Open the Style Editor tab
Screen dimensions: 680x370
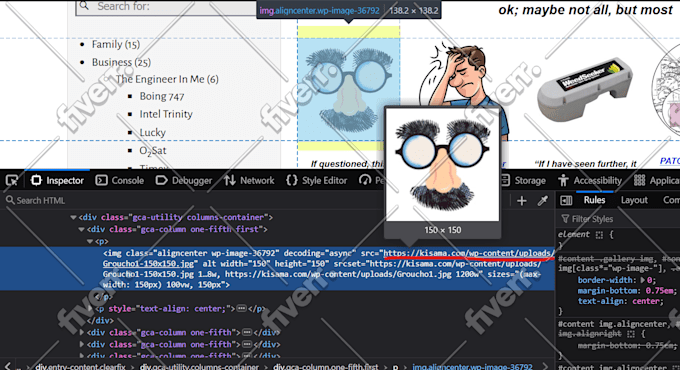[x=317, y=180]
